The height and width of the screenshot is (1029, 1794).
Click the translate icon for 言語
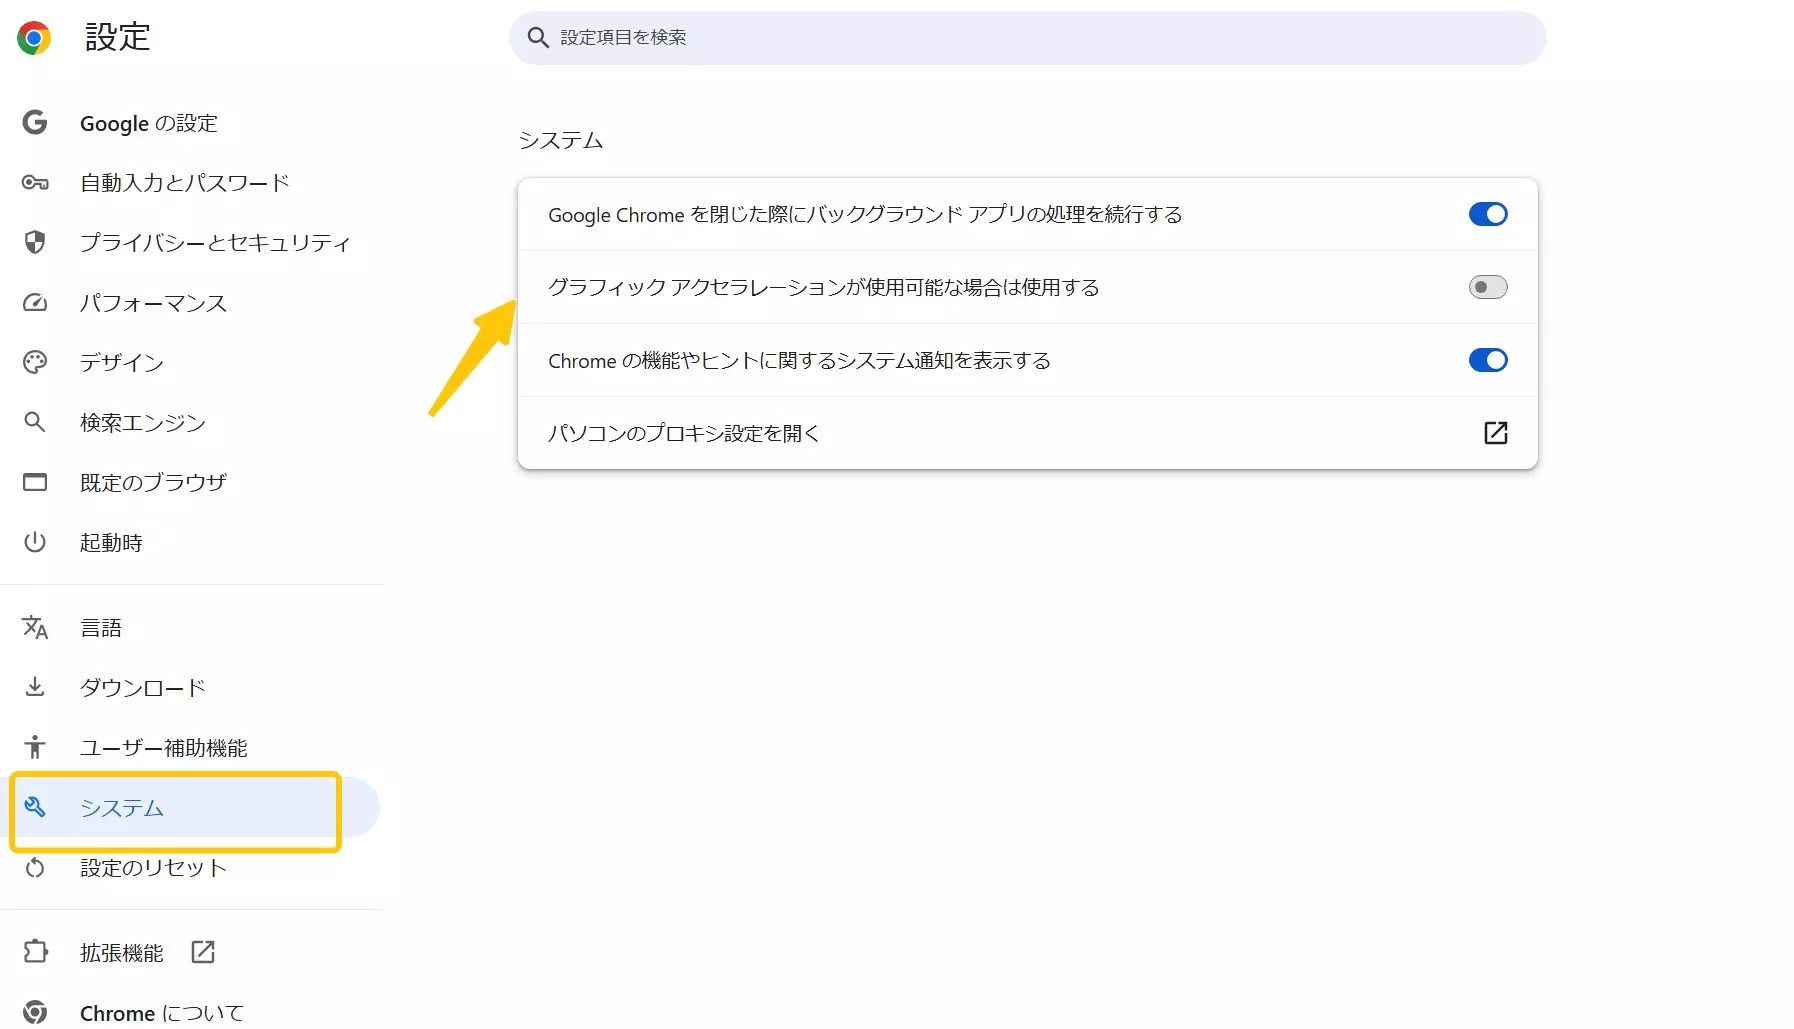pyautogui.click(x=35, y=627)
